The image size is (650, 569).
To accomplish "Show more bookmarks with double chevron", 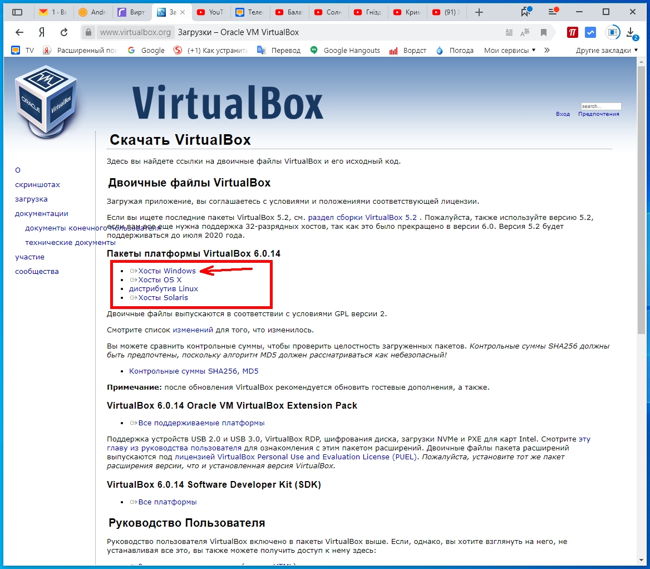I will click(x=547, y=50).
